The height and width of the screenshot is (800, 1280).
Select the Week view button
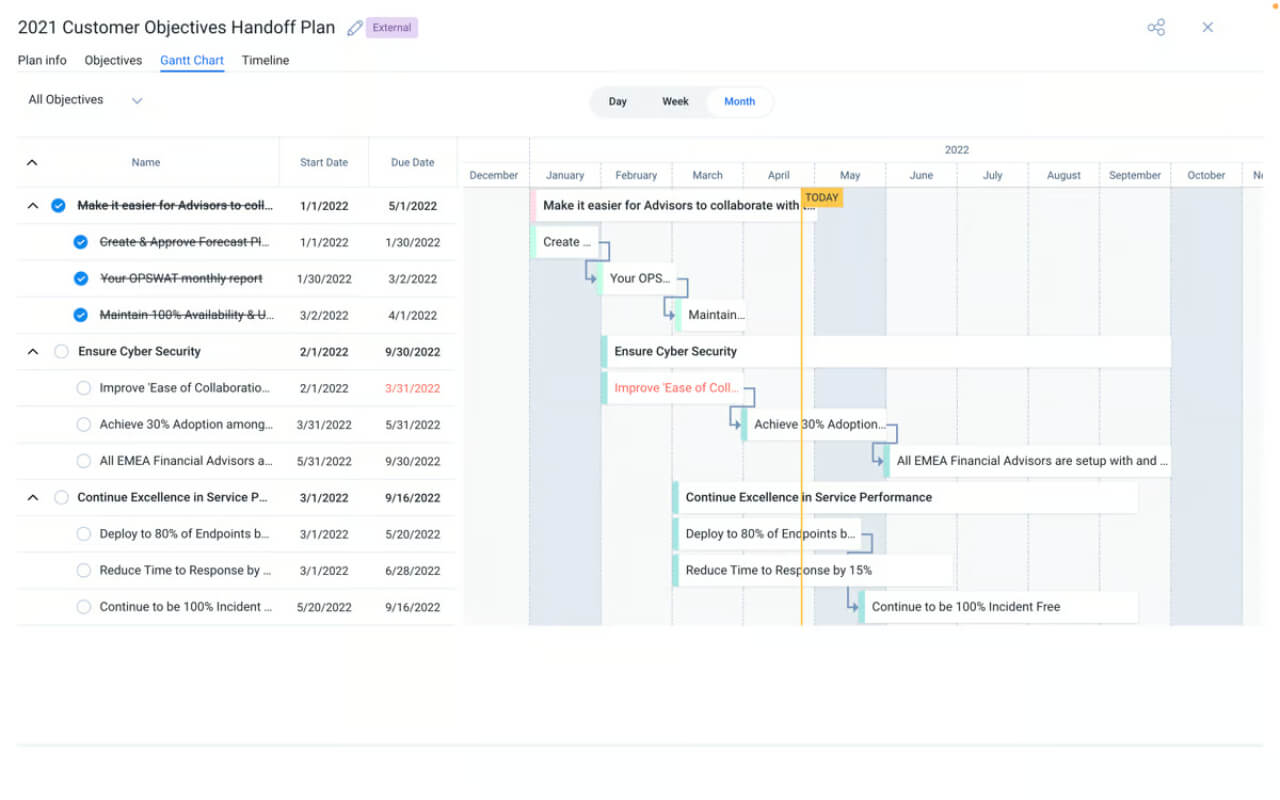coord(675,101)
